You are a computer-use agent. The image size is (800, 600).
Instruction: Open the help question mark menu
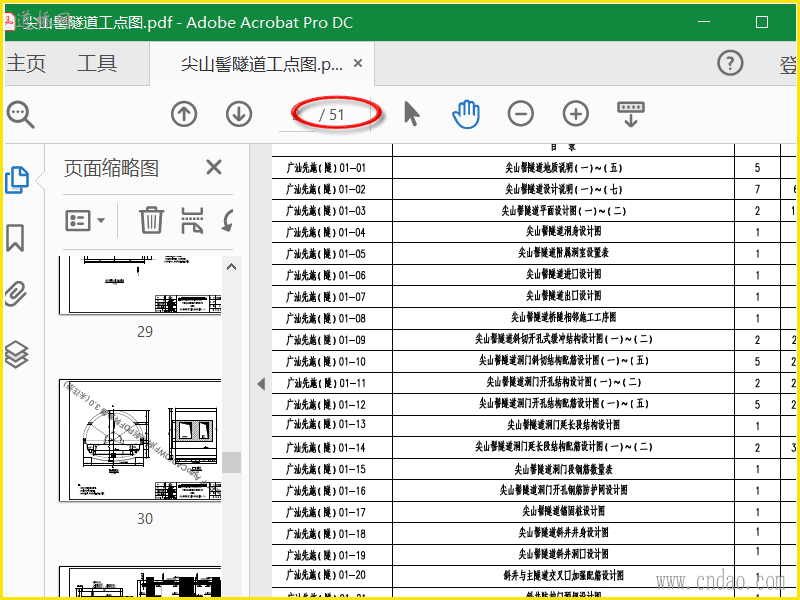point(730,63)
